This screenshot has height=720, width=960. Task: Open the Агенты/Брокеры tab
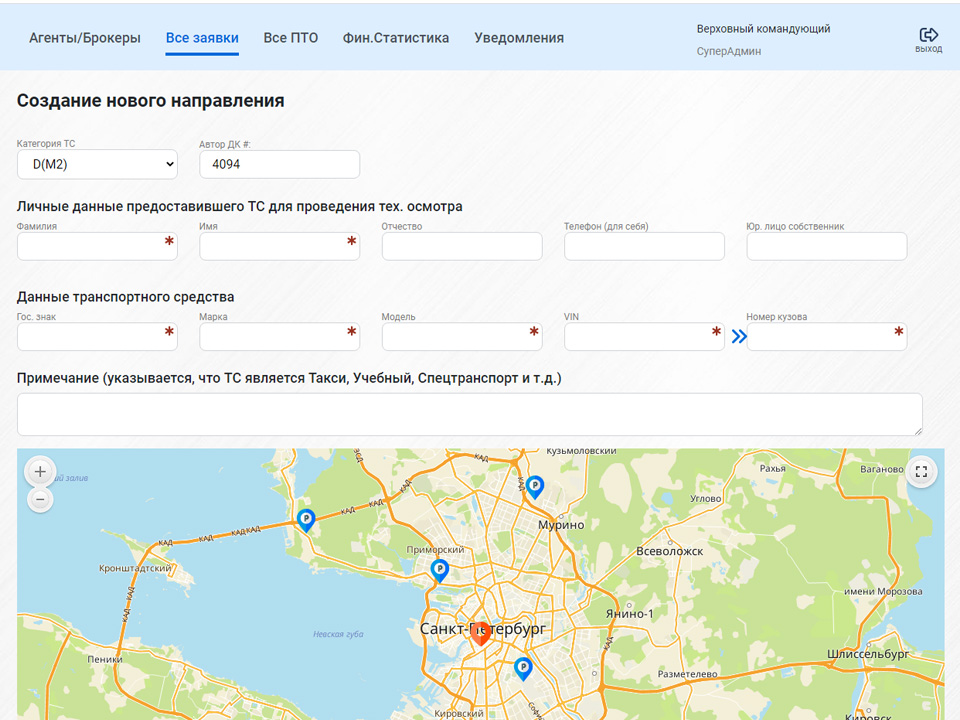84,38
